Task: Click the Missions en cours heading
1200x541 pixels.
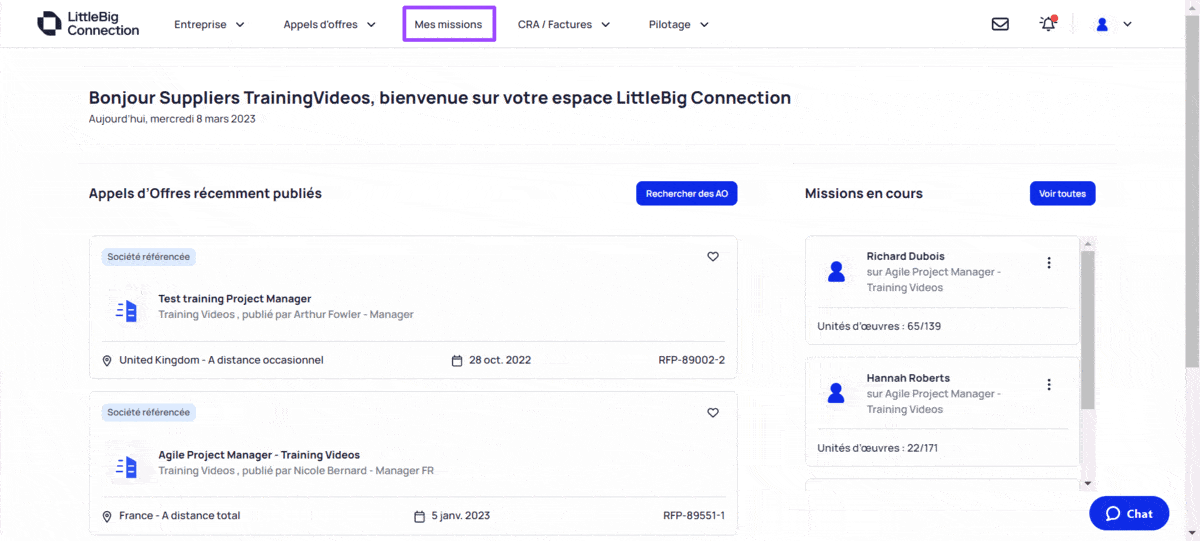Action: point(864,194)
